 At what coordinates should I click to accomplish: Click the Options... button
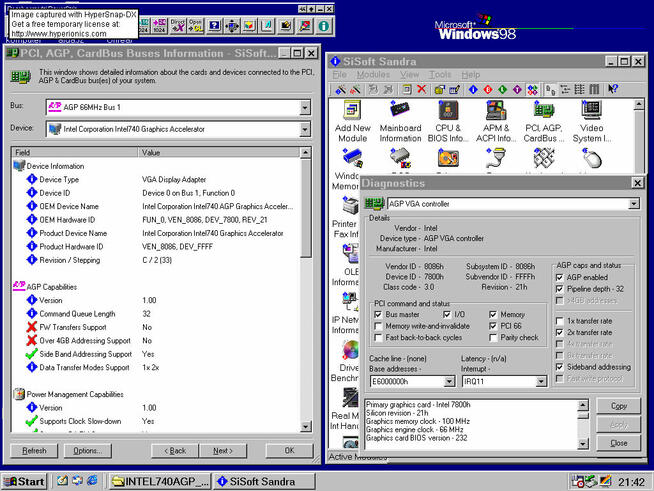pyautogui.click(x=88, y=451)
